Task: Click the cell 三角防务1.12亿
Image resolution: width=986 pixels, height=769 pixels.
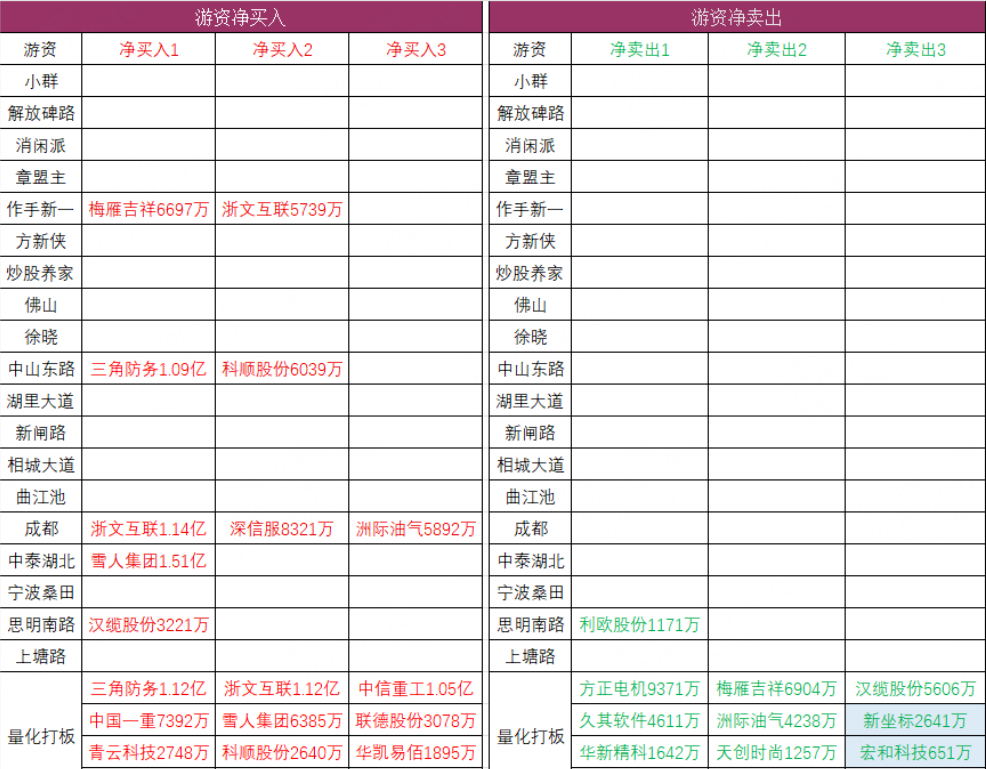Action: (149, 689)
